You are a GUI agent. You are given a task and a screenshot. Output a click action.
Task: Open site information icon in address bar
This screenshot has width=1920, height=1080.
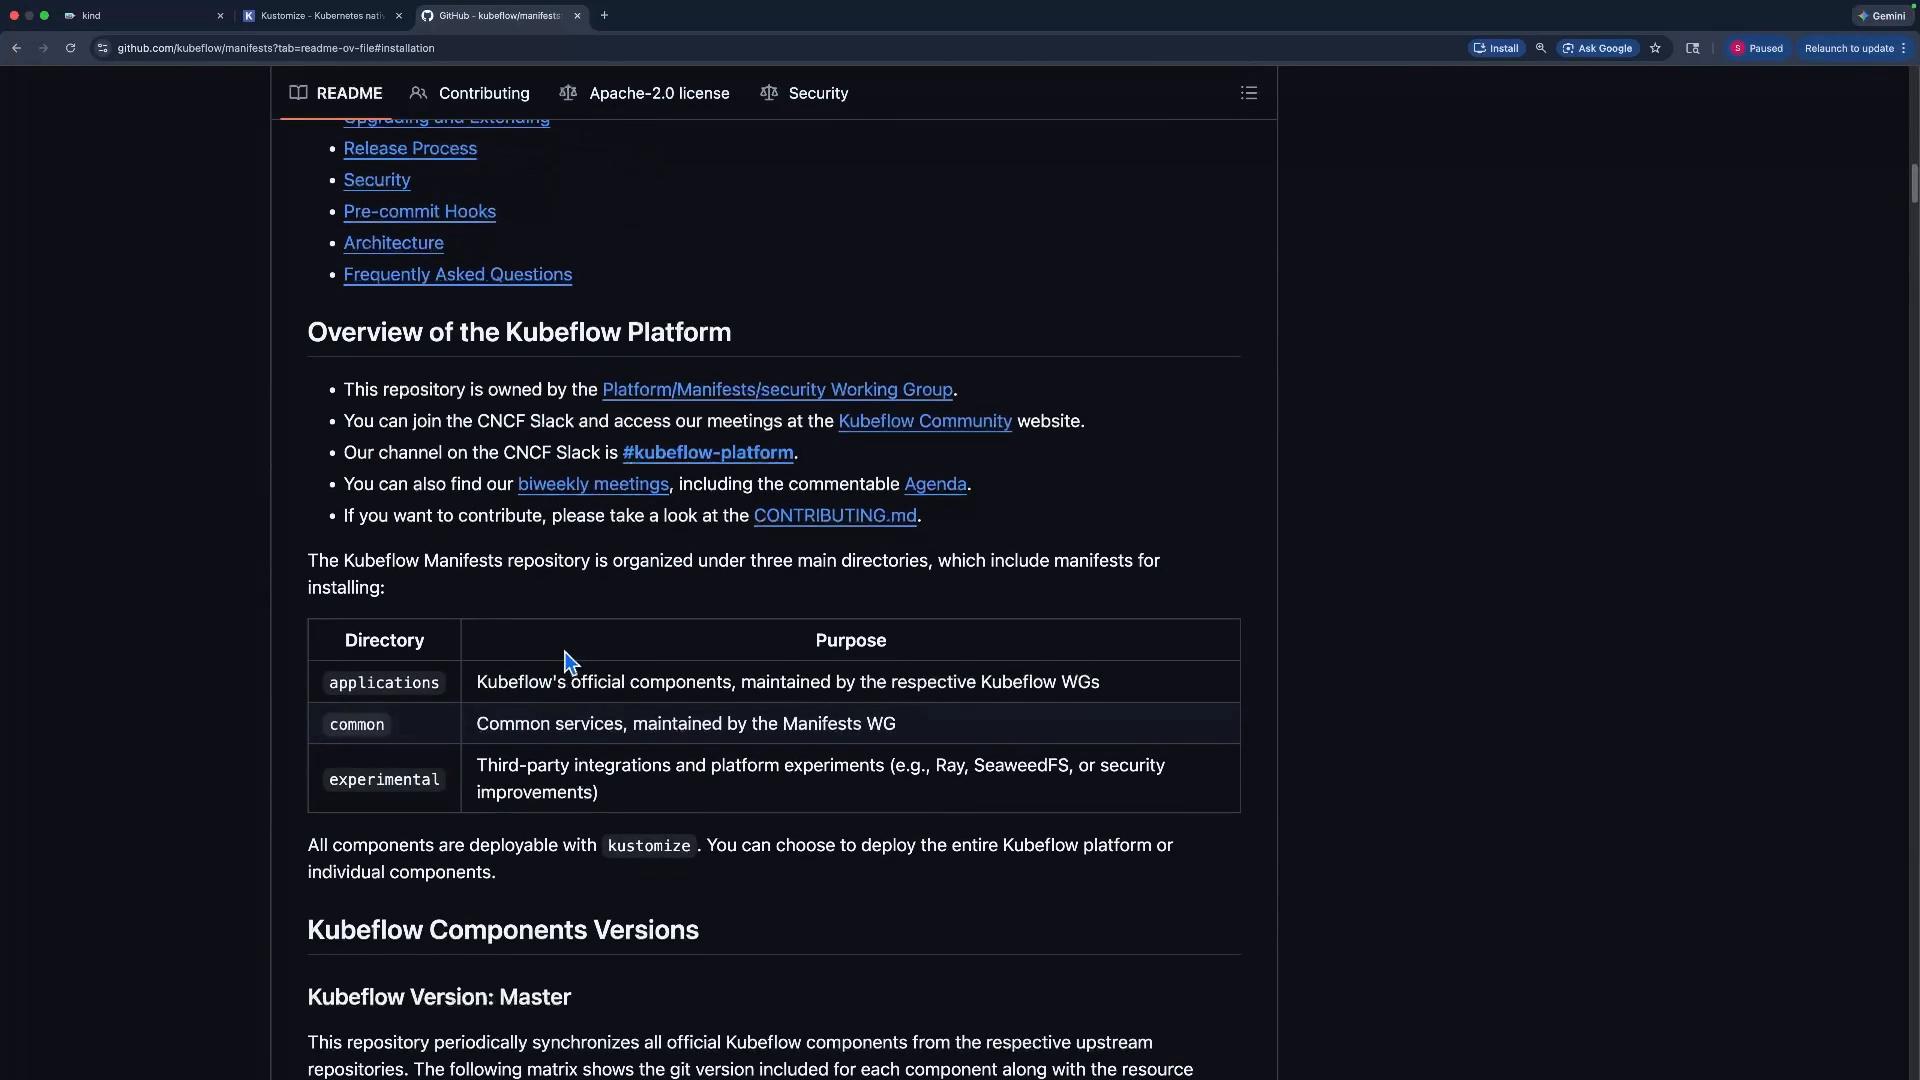pyautogui.click(x=102, y=48)
